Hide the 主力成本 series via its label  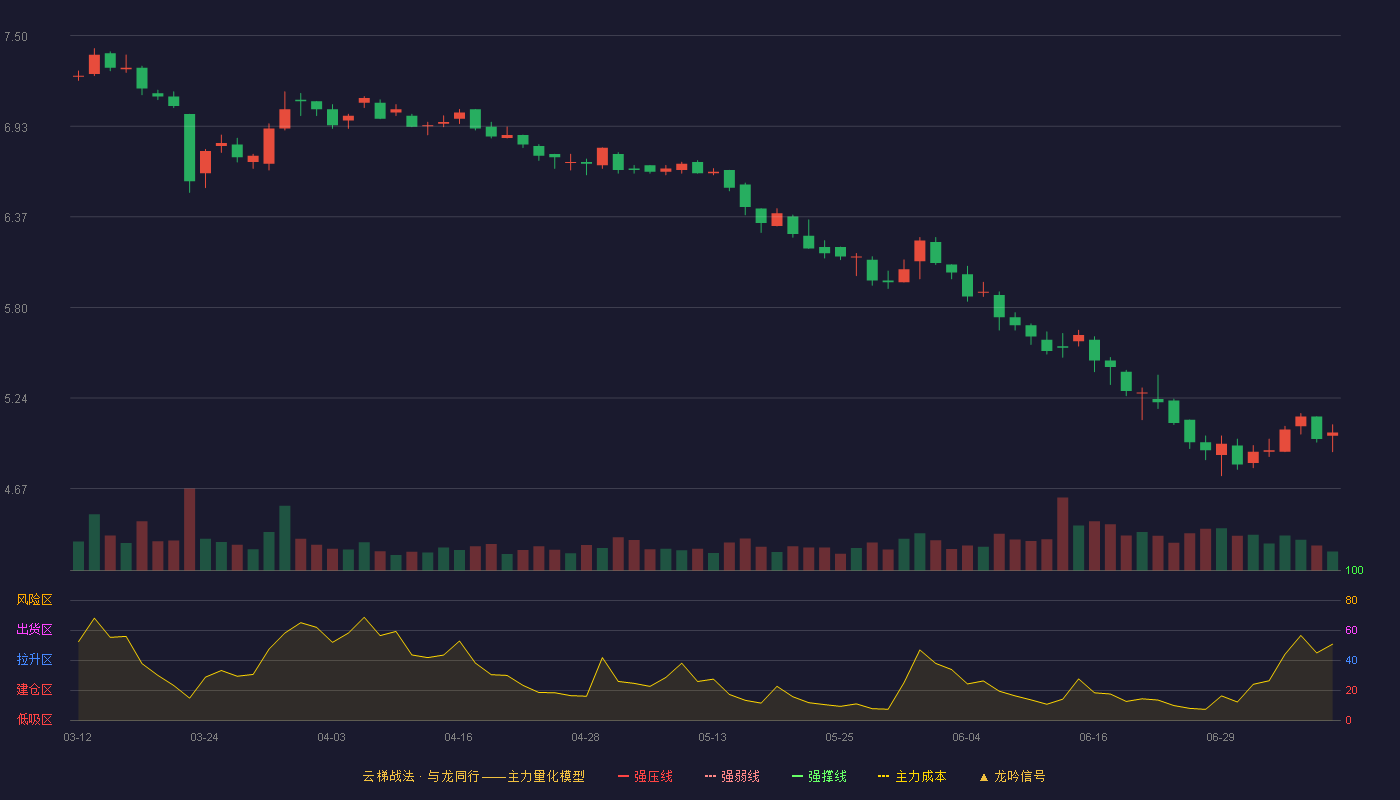click(x=920, y=776)
